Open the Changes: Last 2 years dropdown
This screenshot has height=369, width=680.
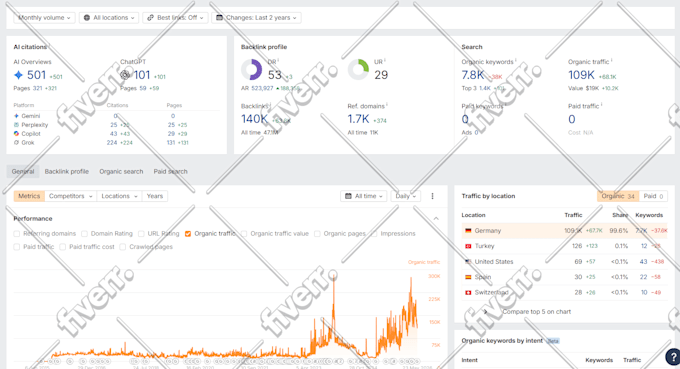pos(256,18)
